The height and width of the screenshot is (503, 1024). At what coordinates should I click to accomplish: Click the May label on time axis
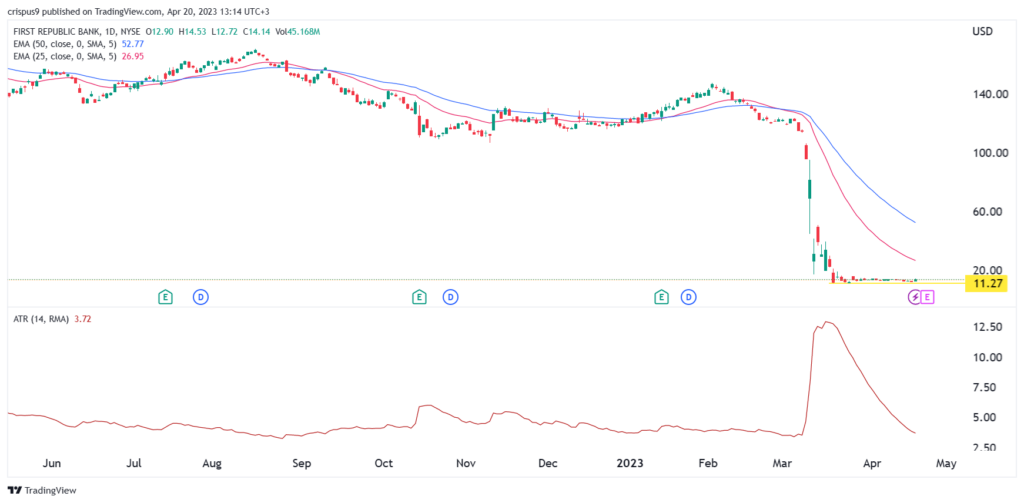point(947,463)
